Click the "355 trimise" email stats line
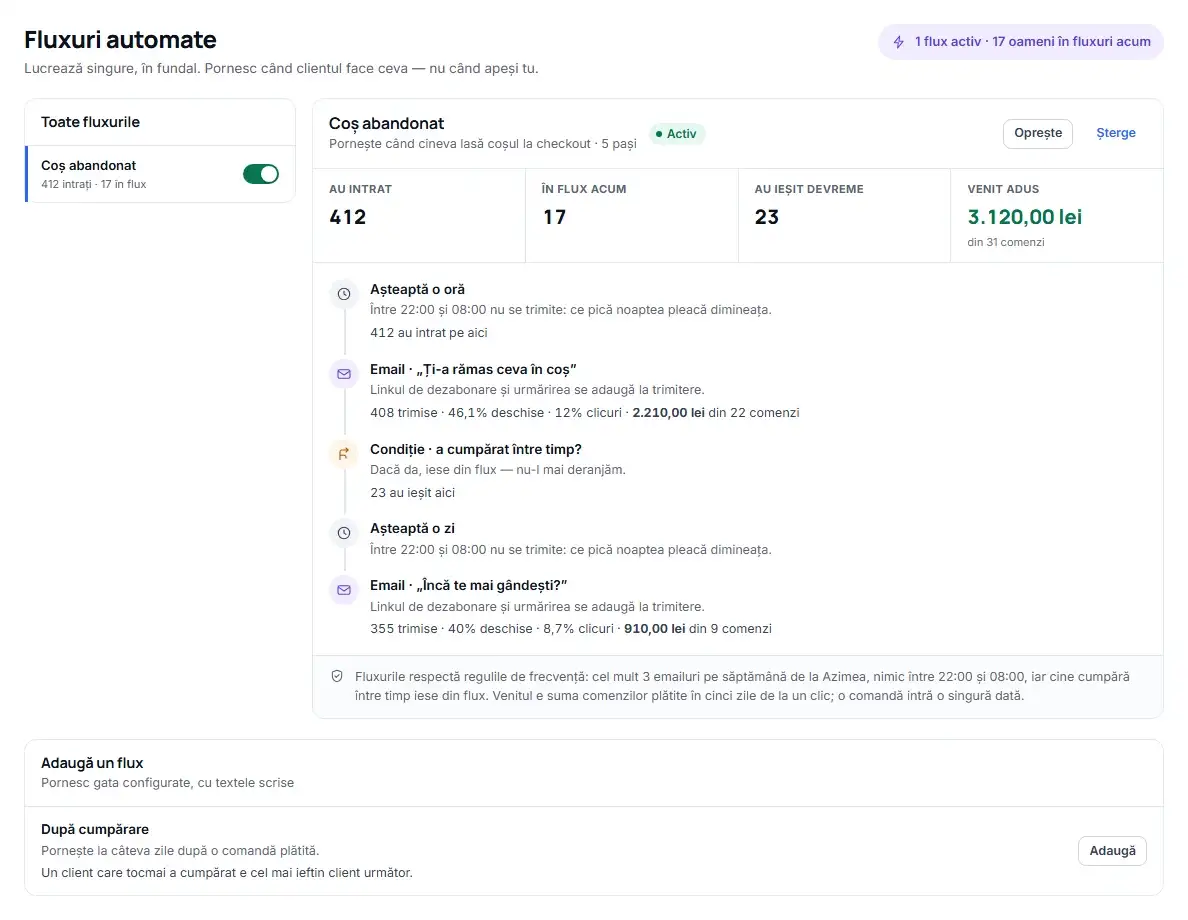 [x=571, y=629]
